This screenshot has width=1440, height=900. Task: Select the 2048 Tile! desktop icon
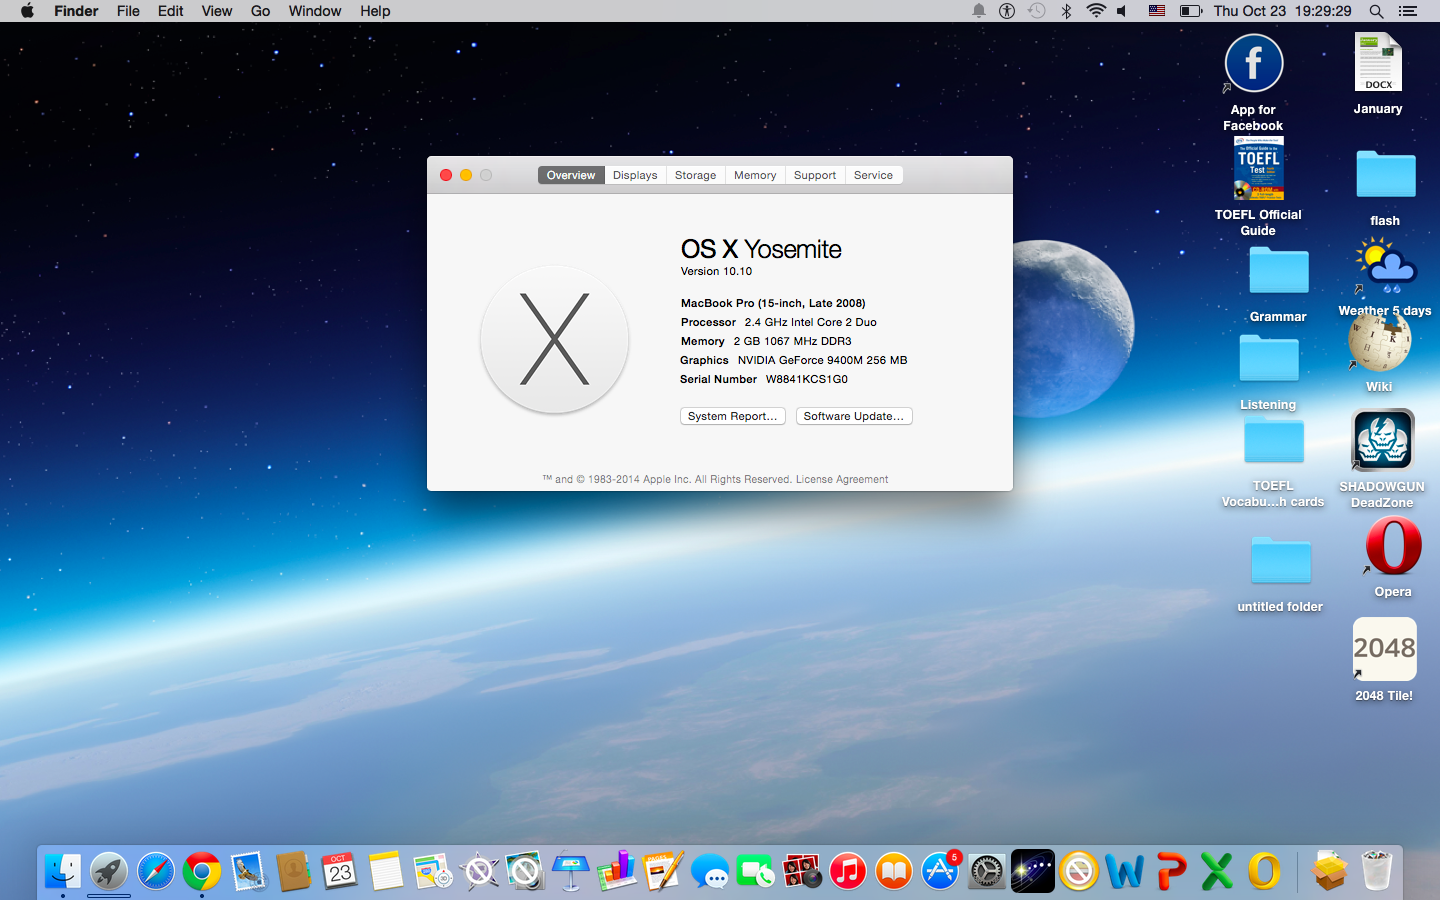pyautogui.click(x=1384, y=649)
